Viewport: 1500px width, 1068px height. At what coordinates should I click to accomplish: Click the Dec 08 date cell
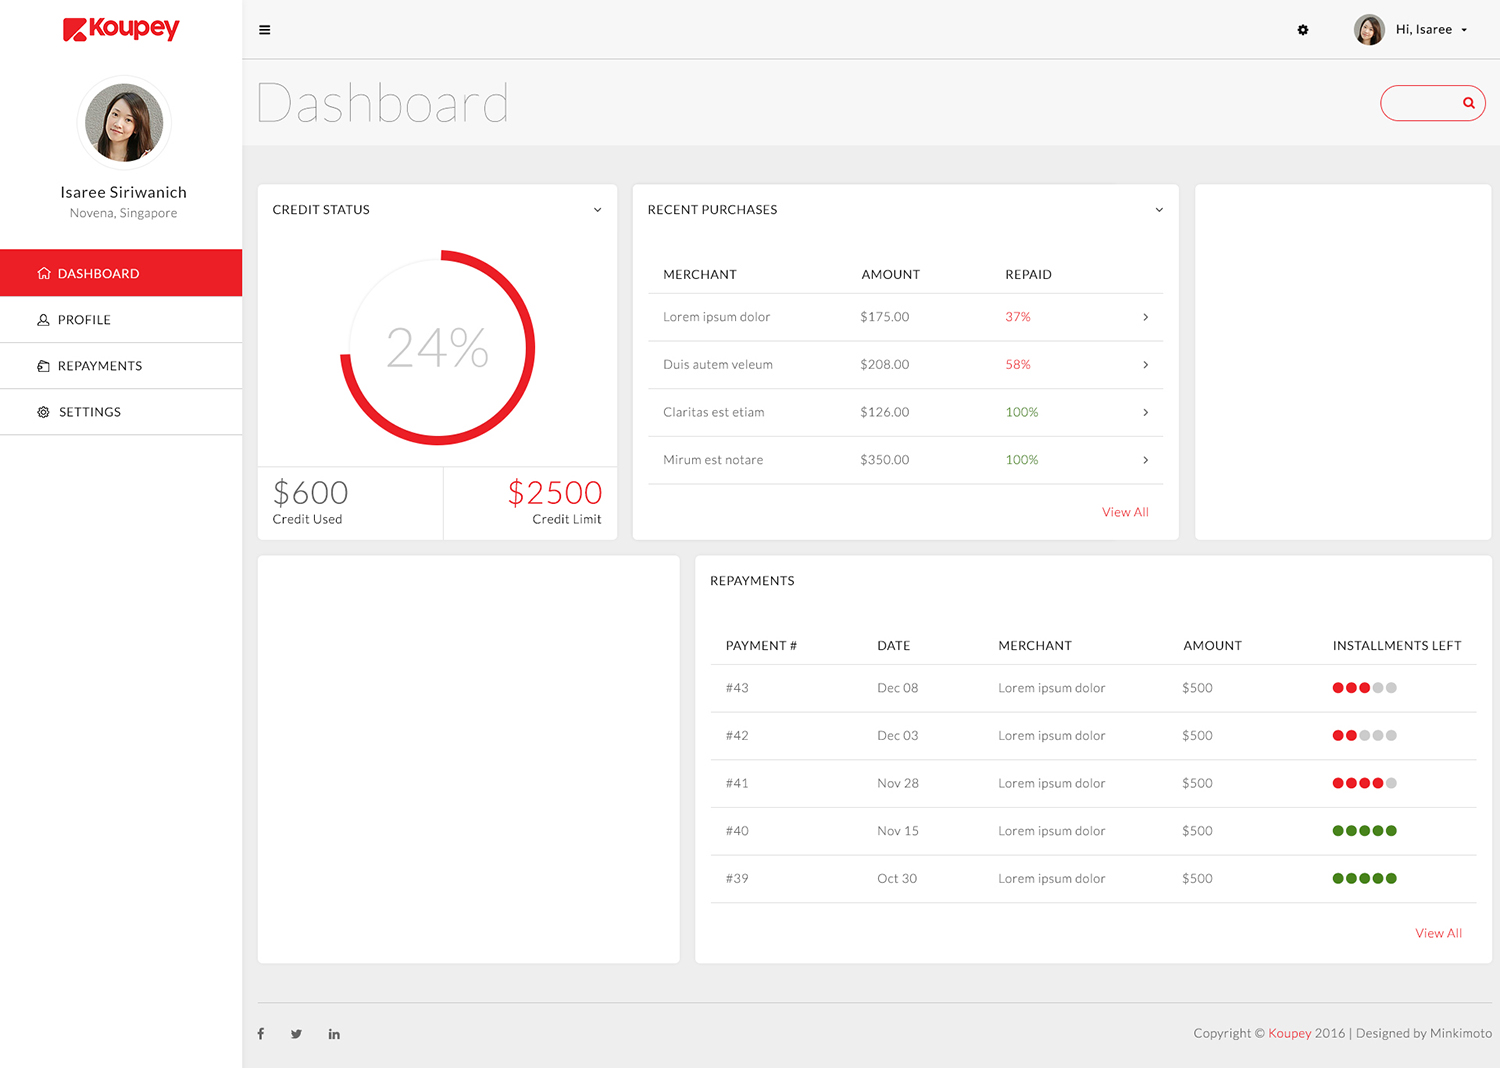(x=898, y=688)
